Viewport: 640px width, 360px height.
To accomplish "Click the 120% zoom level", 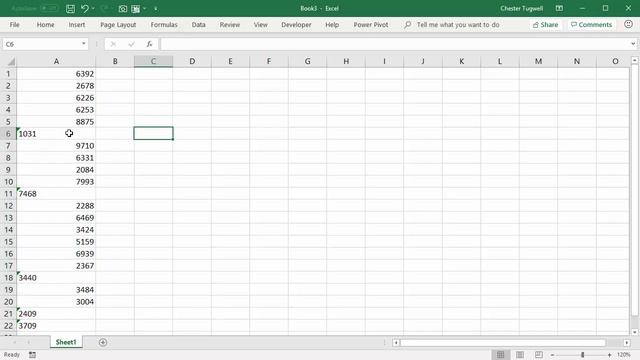I will pos(624,355).
